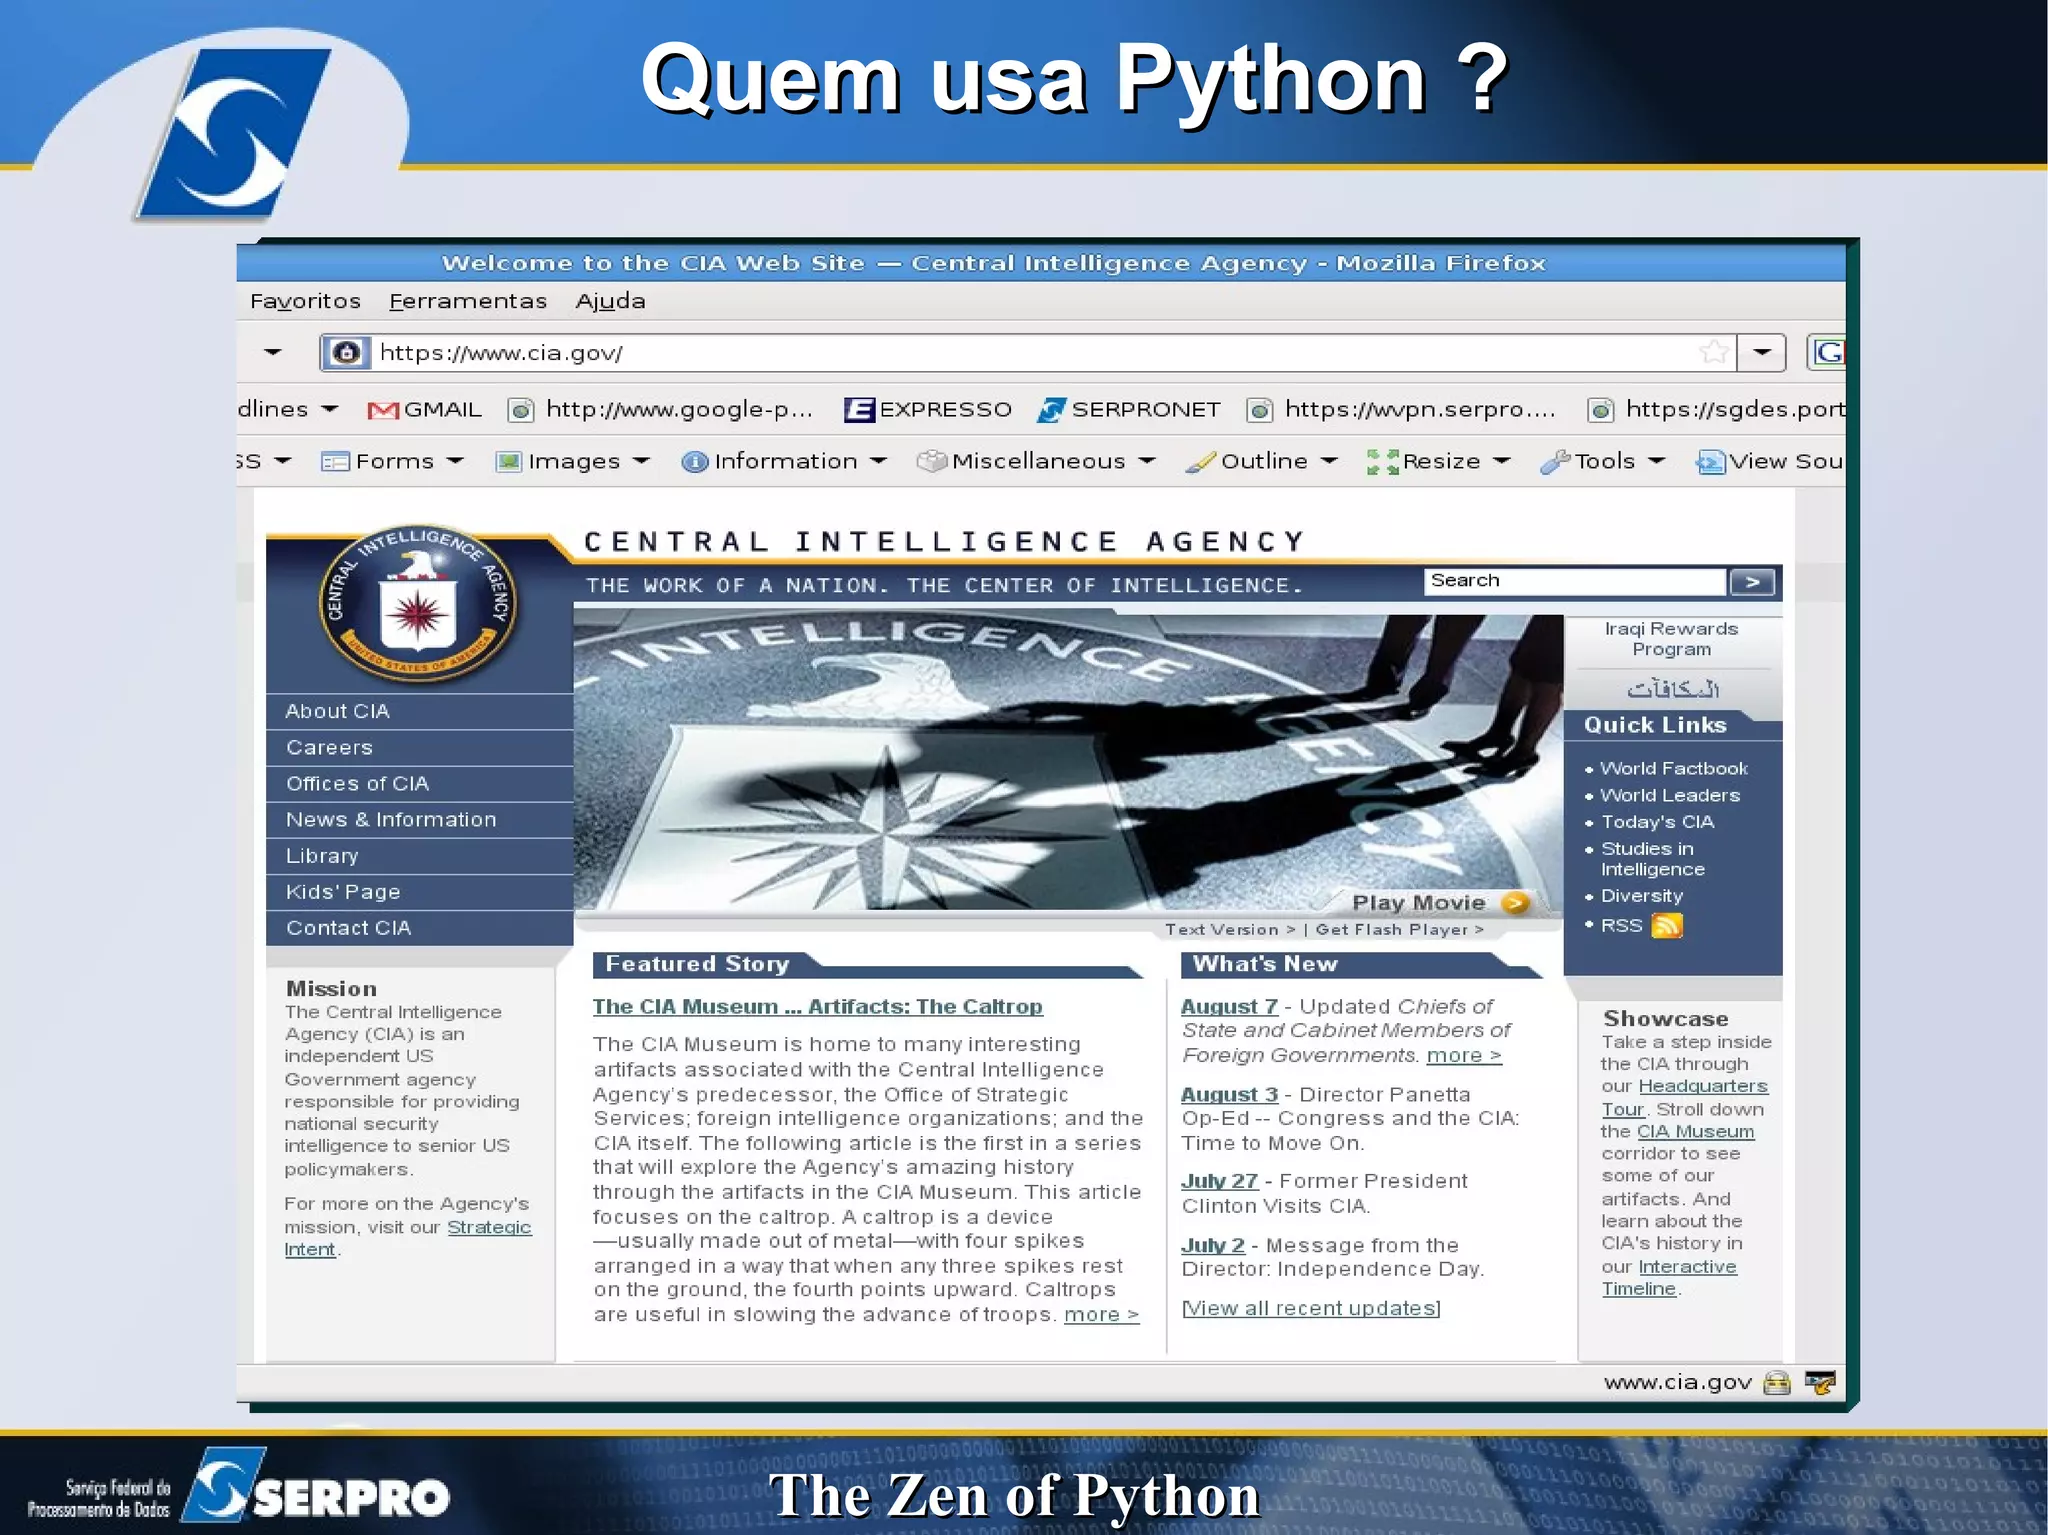Image resolution: width=2048 pixels, height=1535 pixels.
Task: Click the Text Version link
Action: pyautogui.click(x=1230, y=930)
